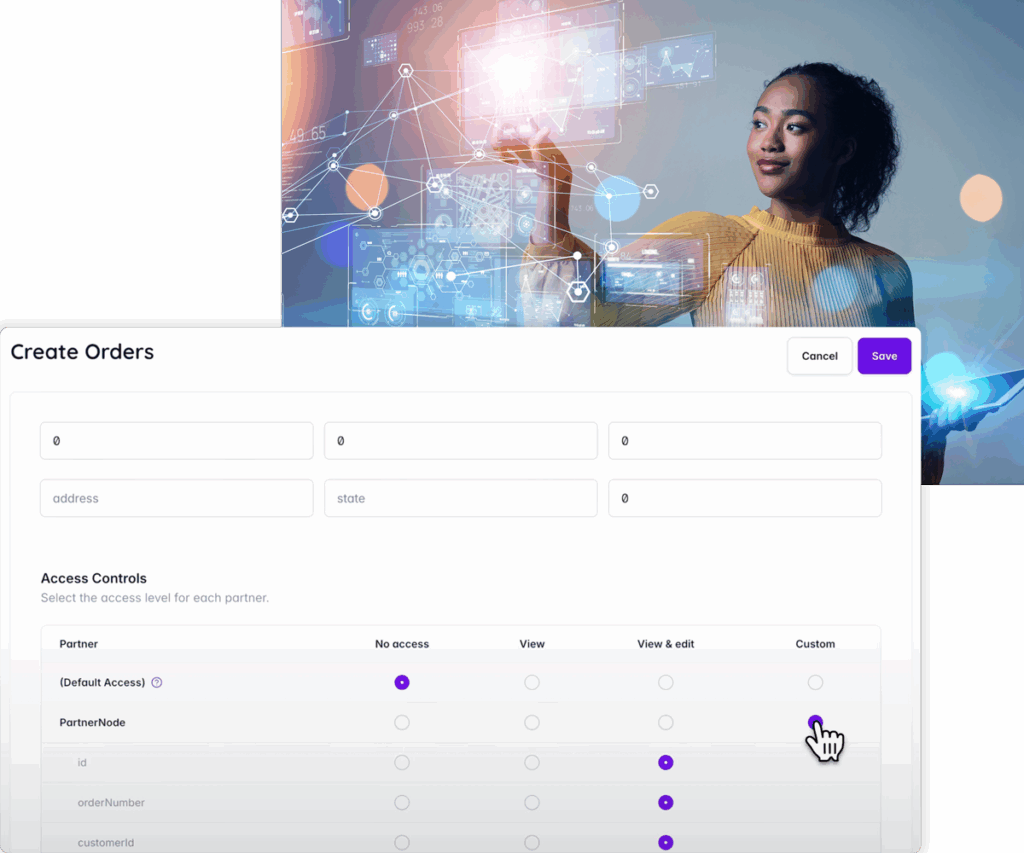1024x853 pixels.
Task: Set customerId to View only
Action: click(532, 843)
